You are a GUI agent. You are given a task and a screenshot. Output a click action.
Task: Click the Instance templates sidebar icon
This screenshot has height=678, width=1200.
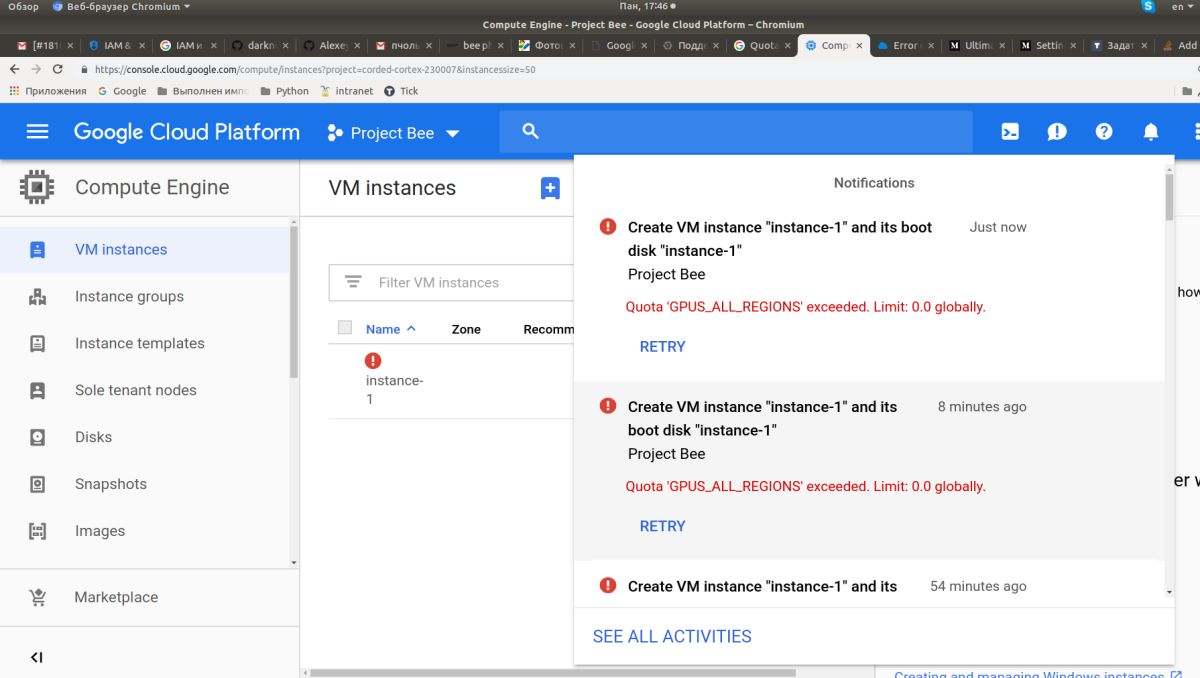click(x=38, y=344)
